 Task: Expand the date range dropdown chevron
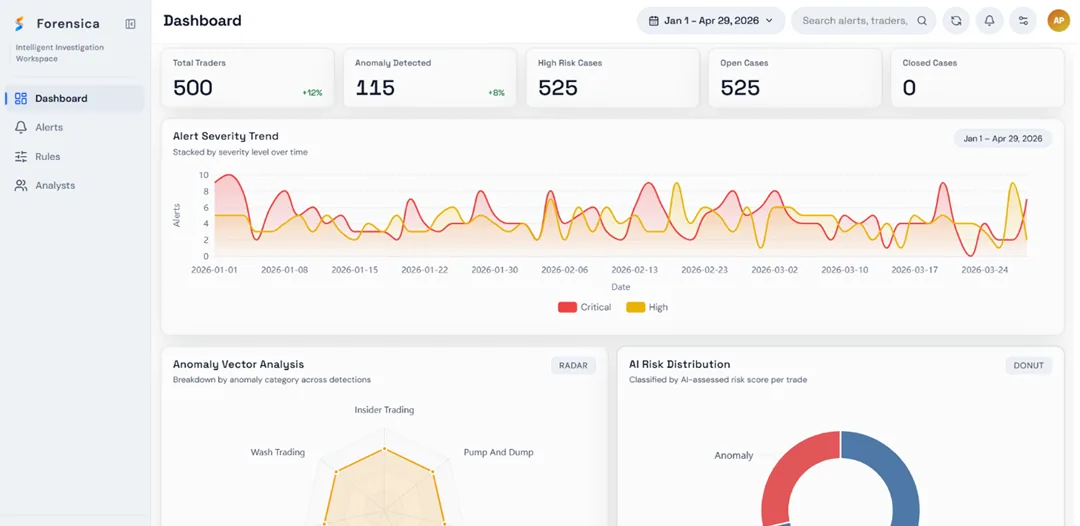(769, 21)
